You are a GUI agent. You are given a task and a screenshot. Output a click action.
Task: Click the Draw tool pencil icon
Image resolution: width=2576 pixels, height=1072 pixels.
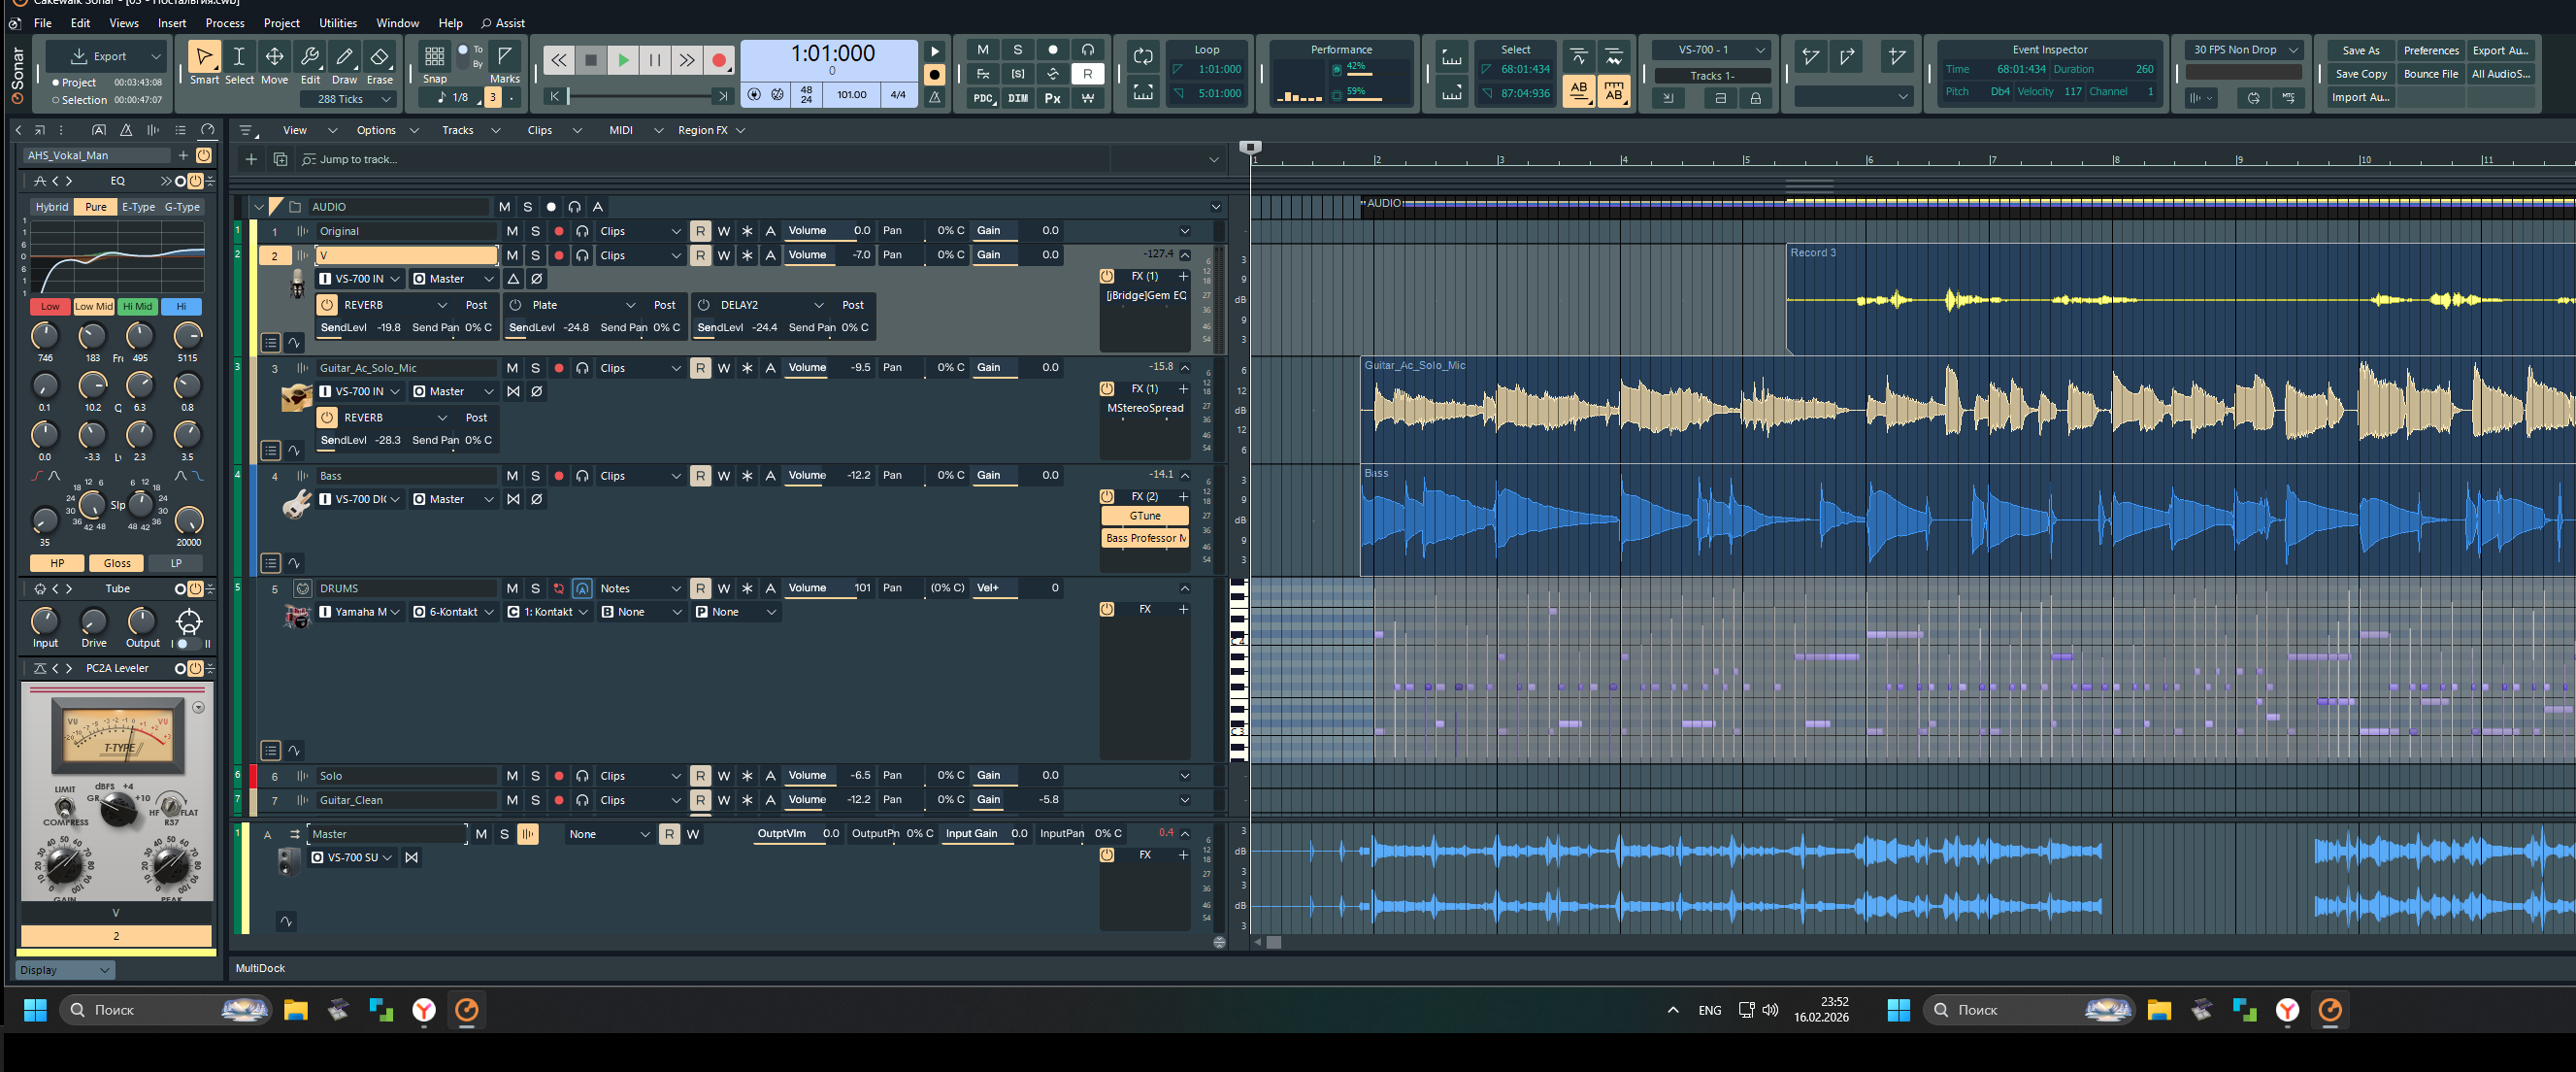344,58
